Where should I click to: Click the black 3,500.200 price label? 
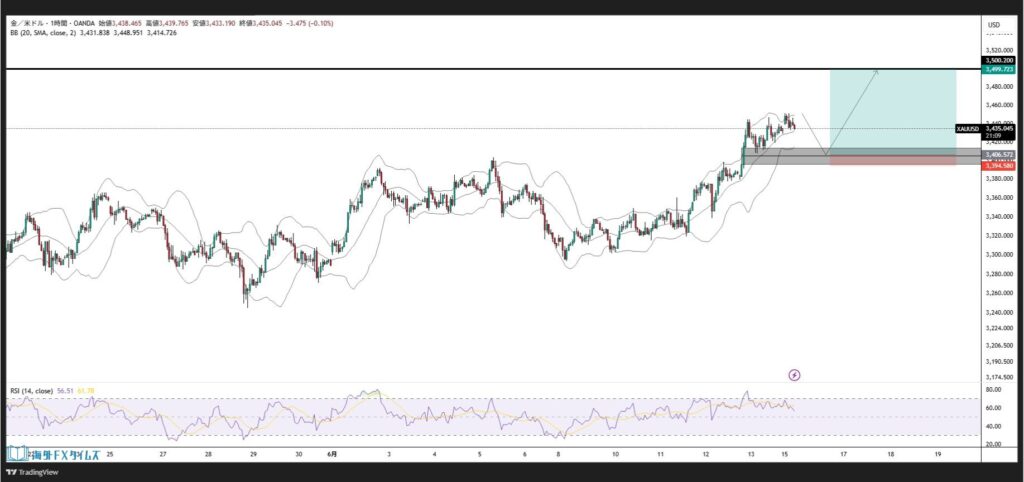(999, 61)
